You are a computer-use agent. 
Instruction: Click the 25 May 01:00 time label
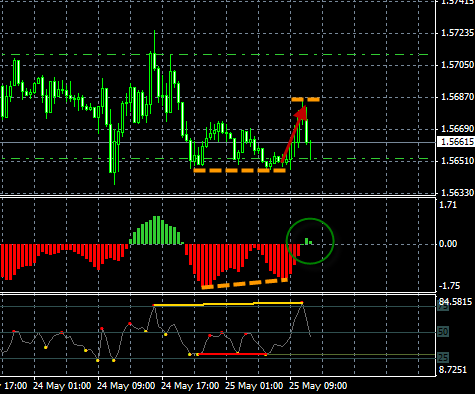[254, 386]
